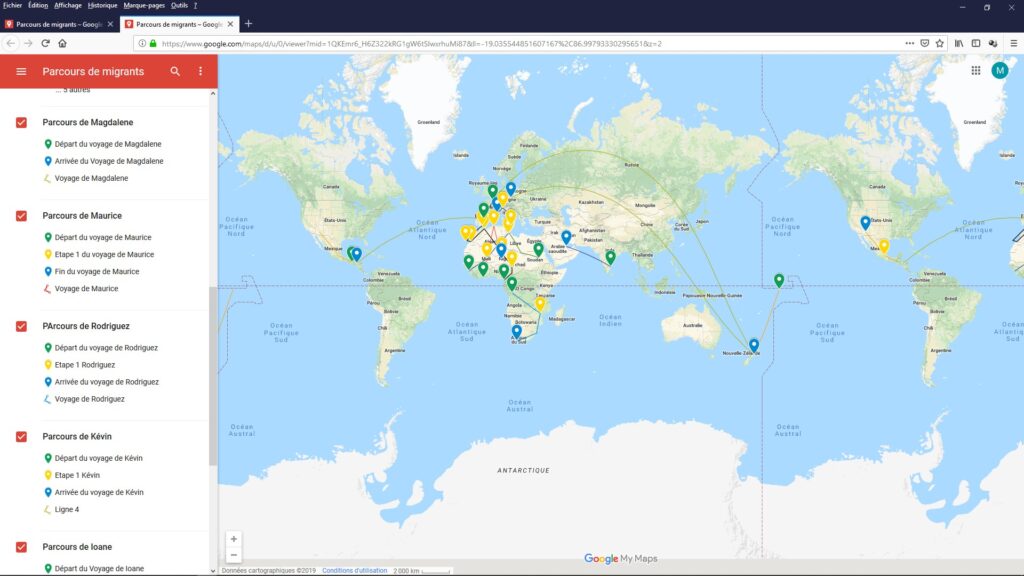Click the URL address field

(x=500, y=44)
